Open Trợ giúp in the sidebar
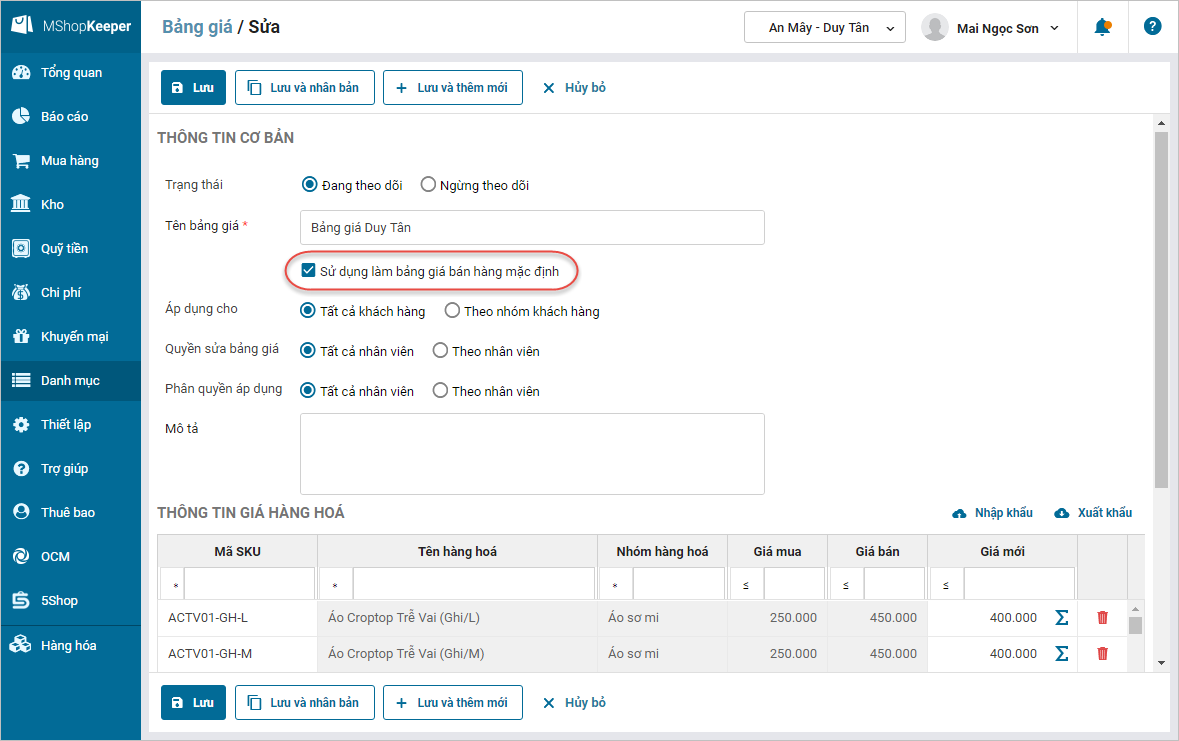The image size is (1179, 741). click(71, 469)
